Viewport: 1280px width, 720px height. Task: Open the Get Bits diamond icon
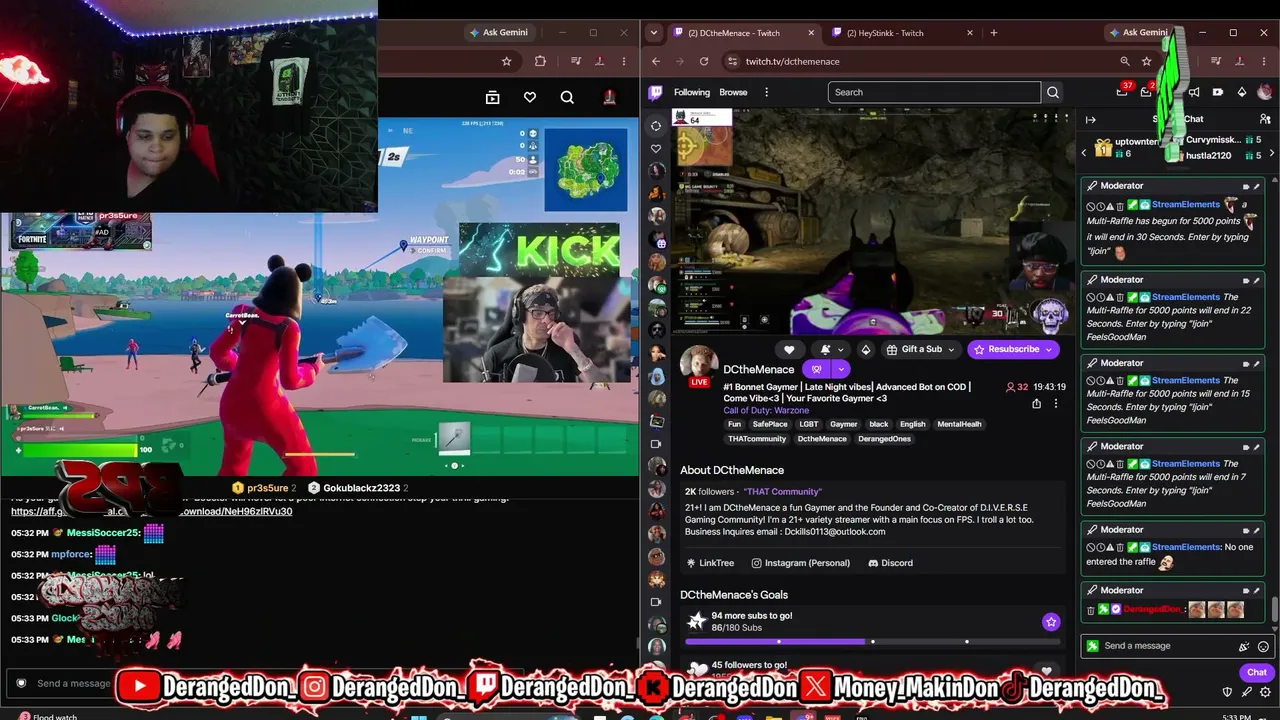pyautogui.click(x=1242, y=92)
